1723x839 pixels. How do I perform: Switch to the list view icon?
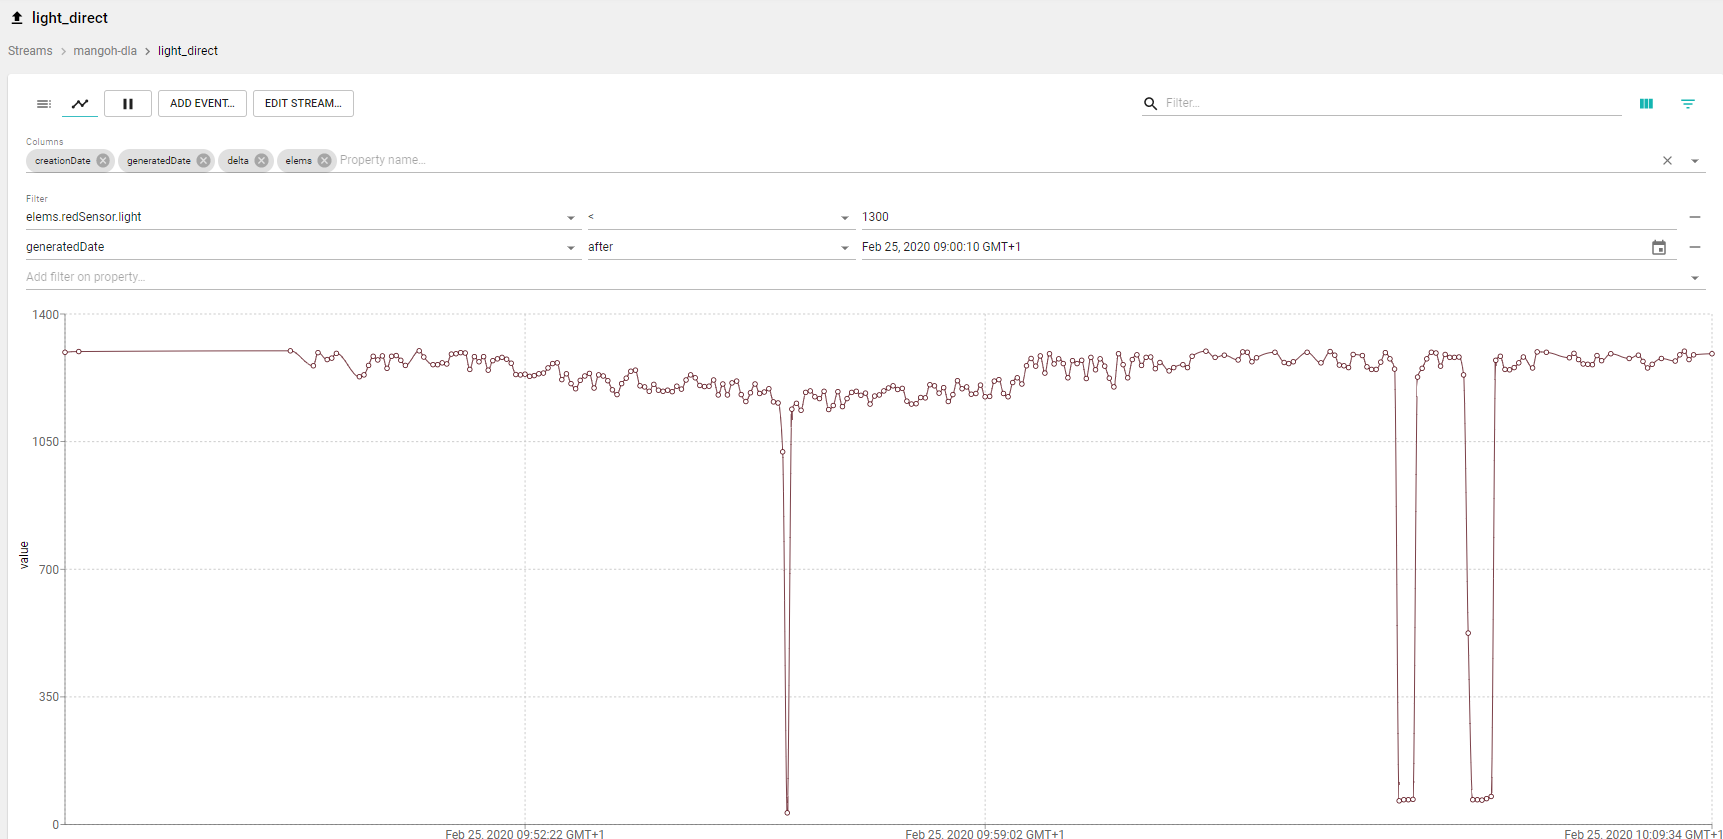tap(44, 104)
